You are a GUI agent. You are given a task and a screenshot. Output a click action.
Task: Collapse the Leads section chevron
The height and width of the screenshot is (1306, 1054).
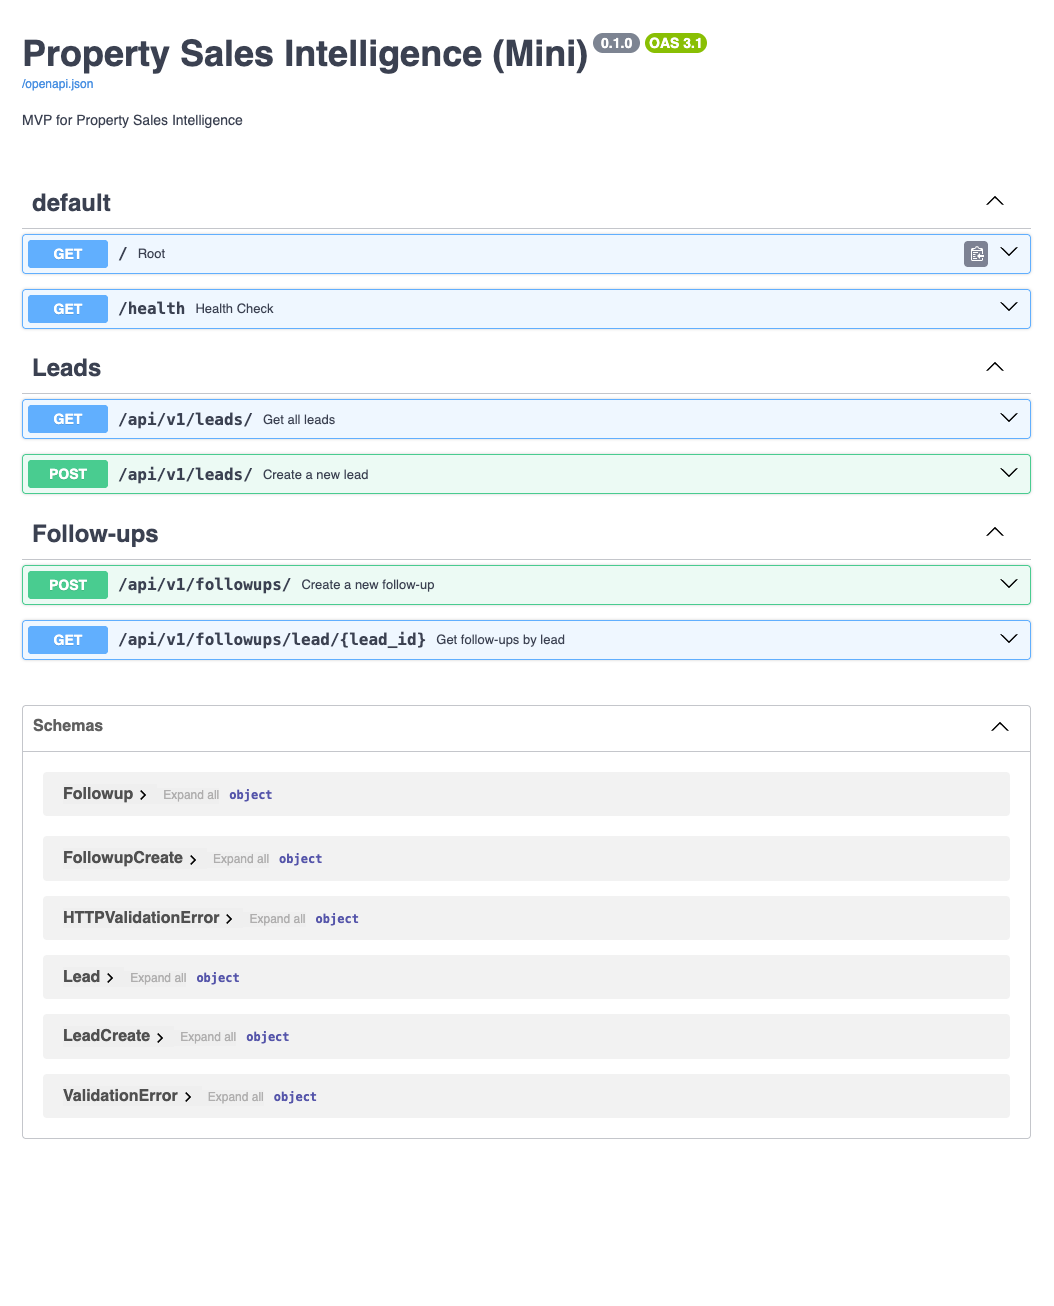[994, 367]
